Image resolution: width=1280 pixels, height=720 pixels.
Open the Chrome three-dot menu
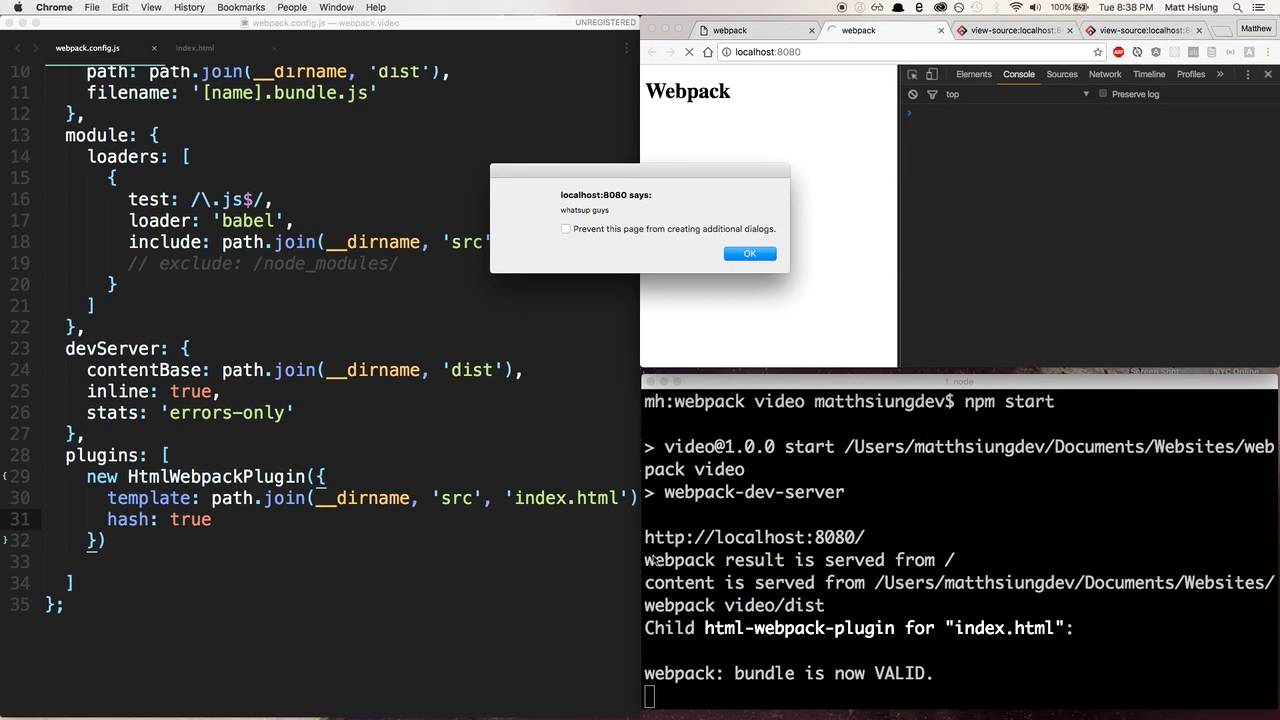click(1268, 52)
